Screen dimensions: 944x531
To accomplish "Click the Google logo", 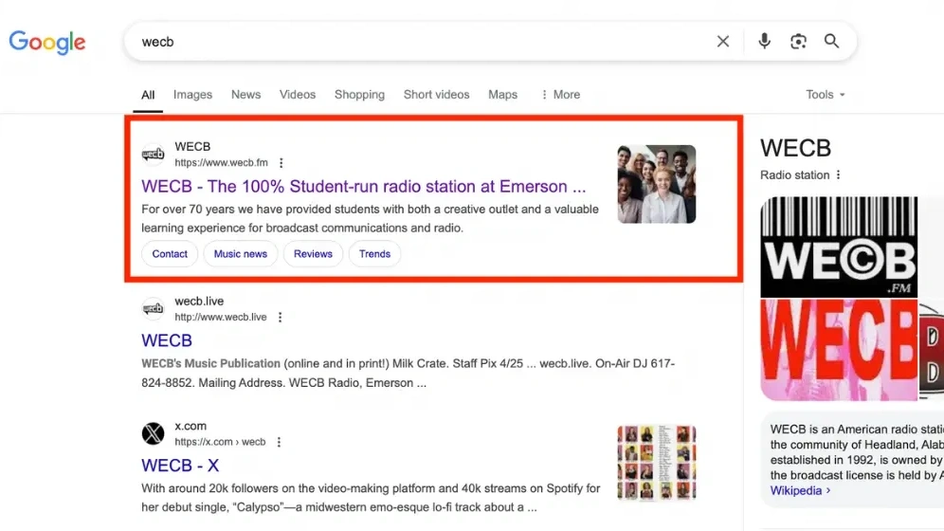I will tap(47, 42).
